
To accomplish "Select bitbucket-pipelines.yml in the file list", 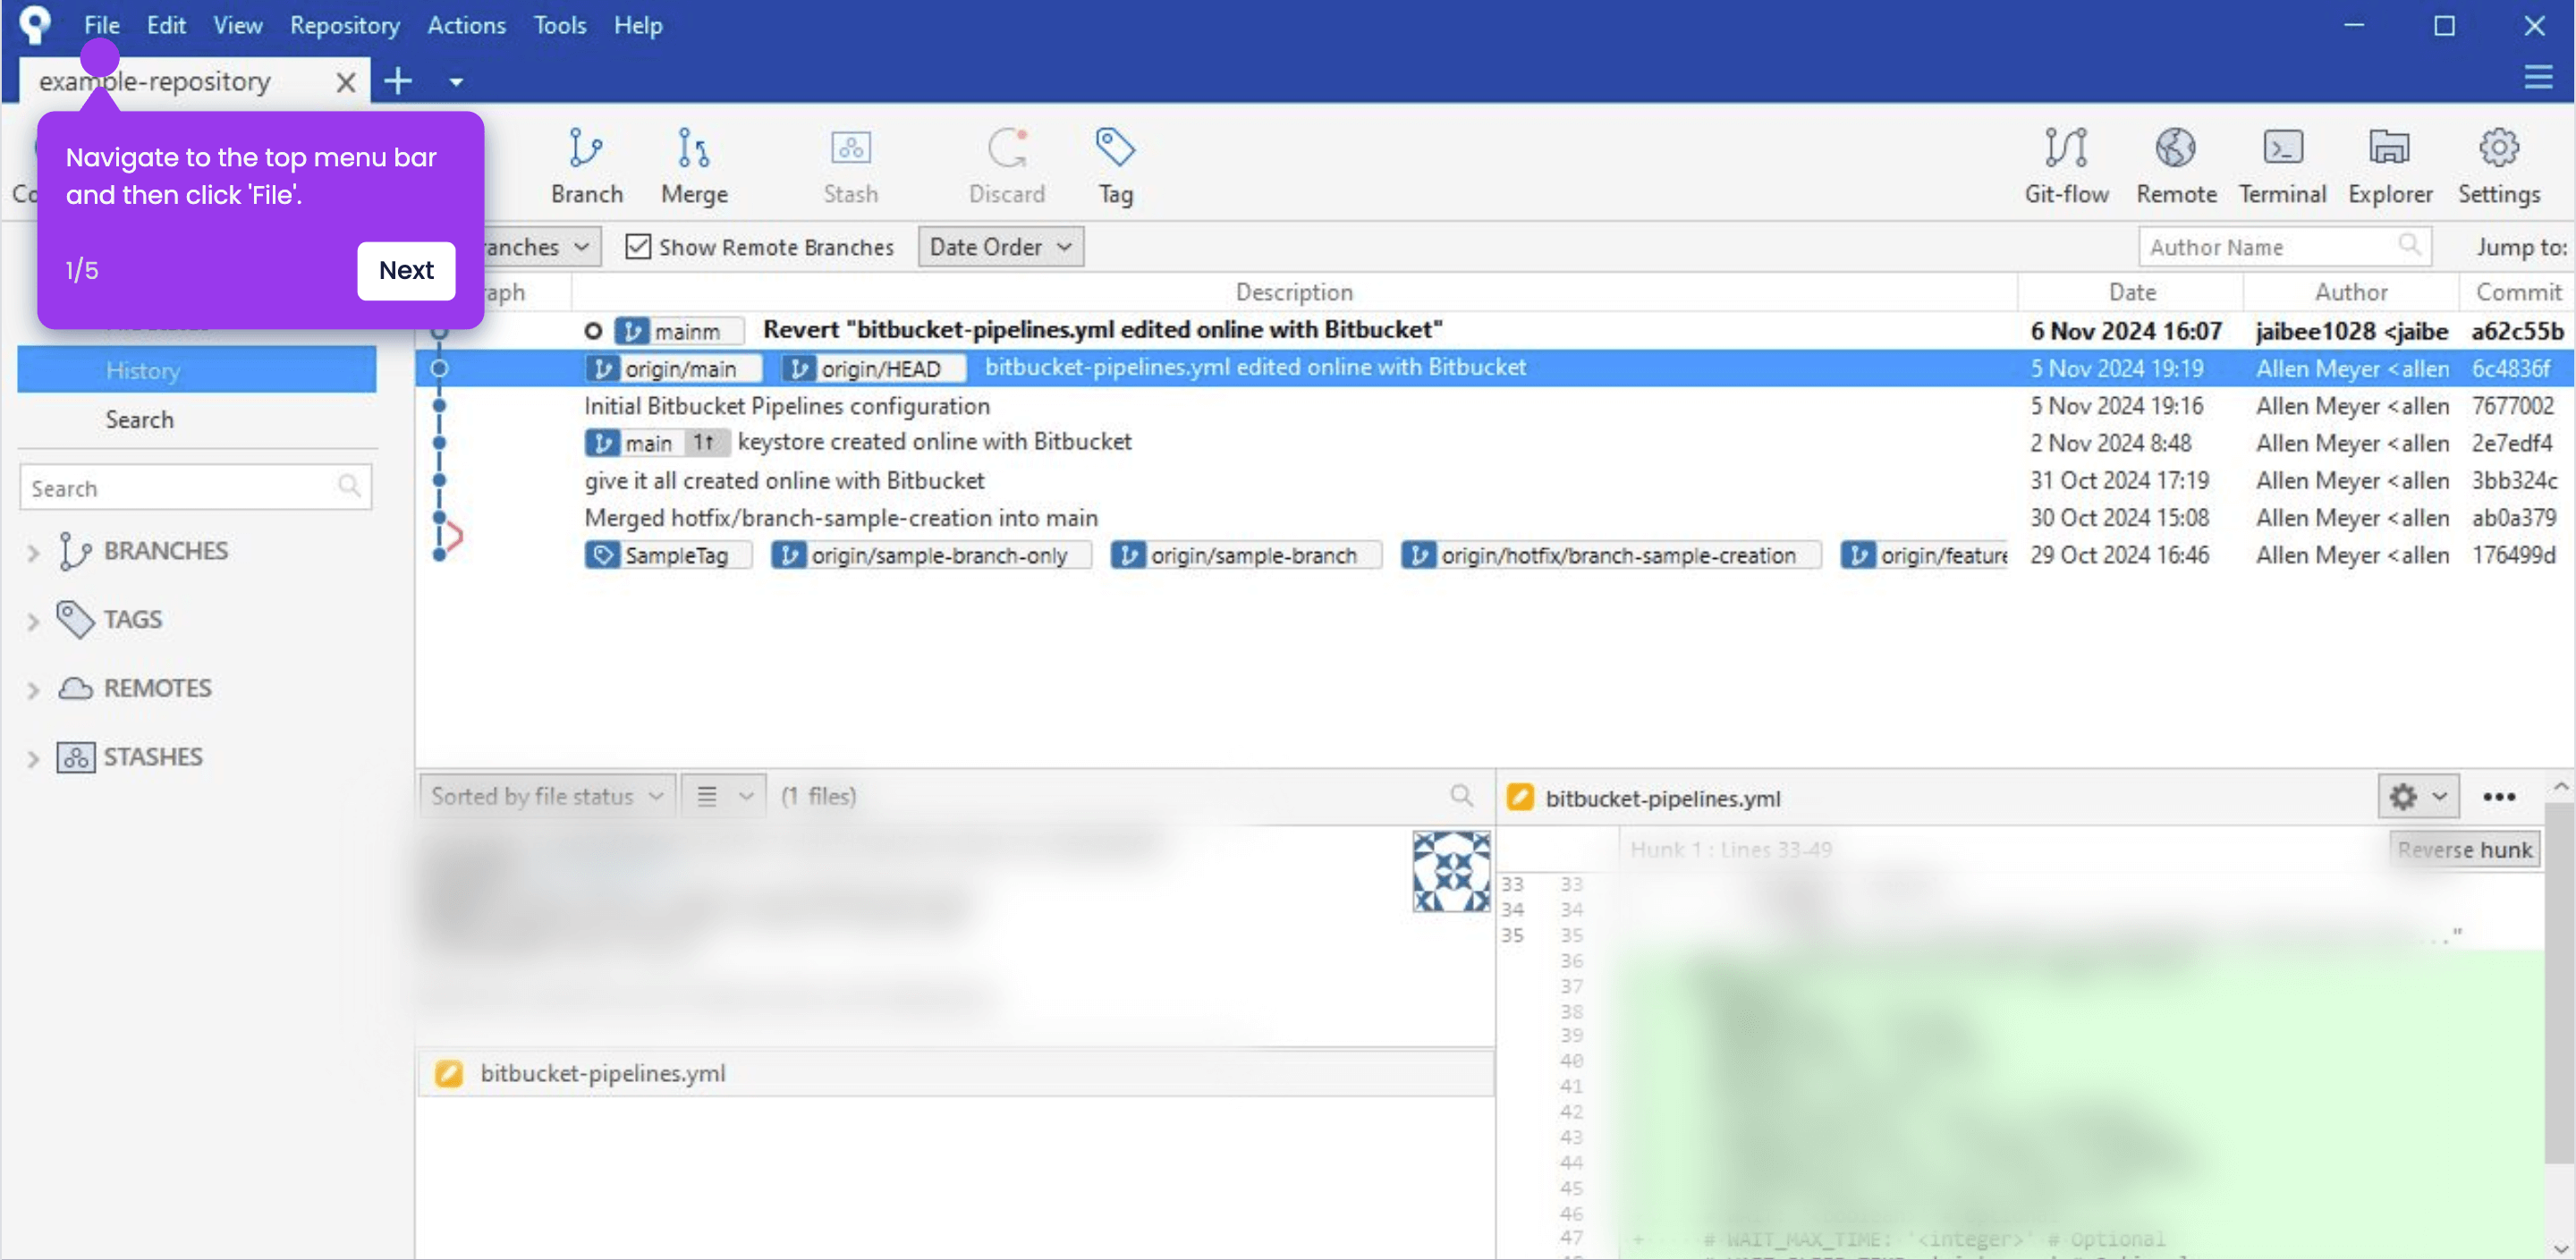I will [956, 1073].
